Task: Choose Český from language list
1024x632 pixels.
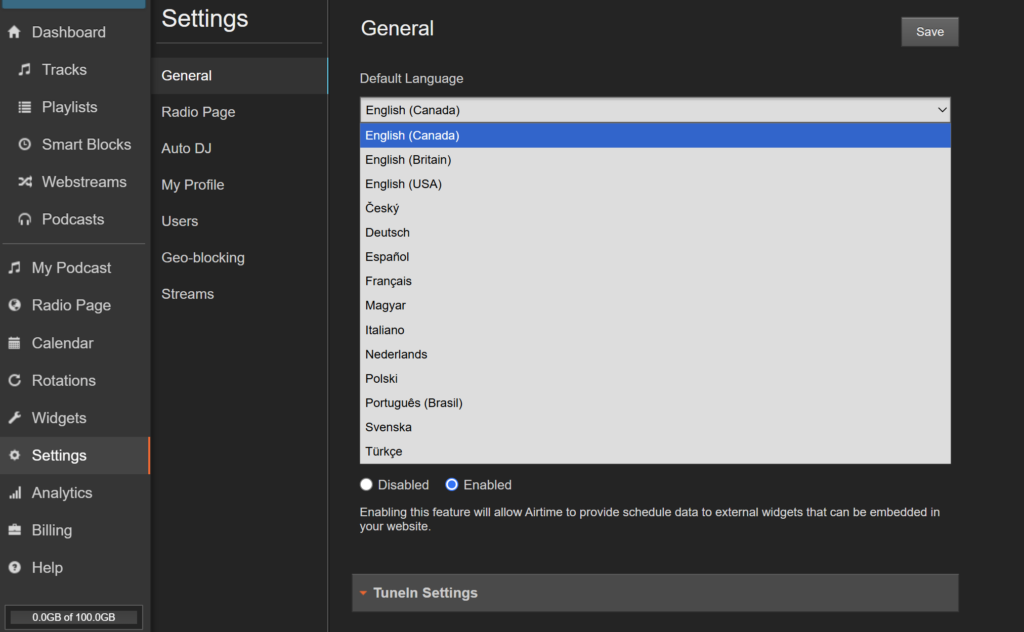Action: tap(655, 208)
